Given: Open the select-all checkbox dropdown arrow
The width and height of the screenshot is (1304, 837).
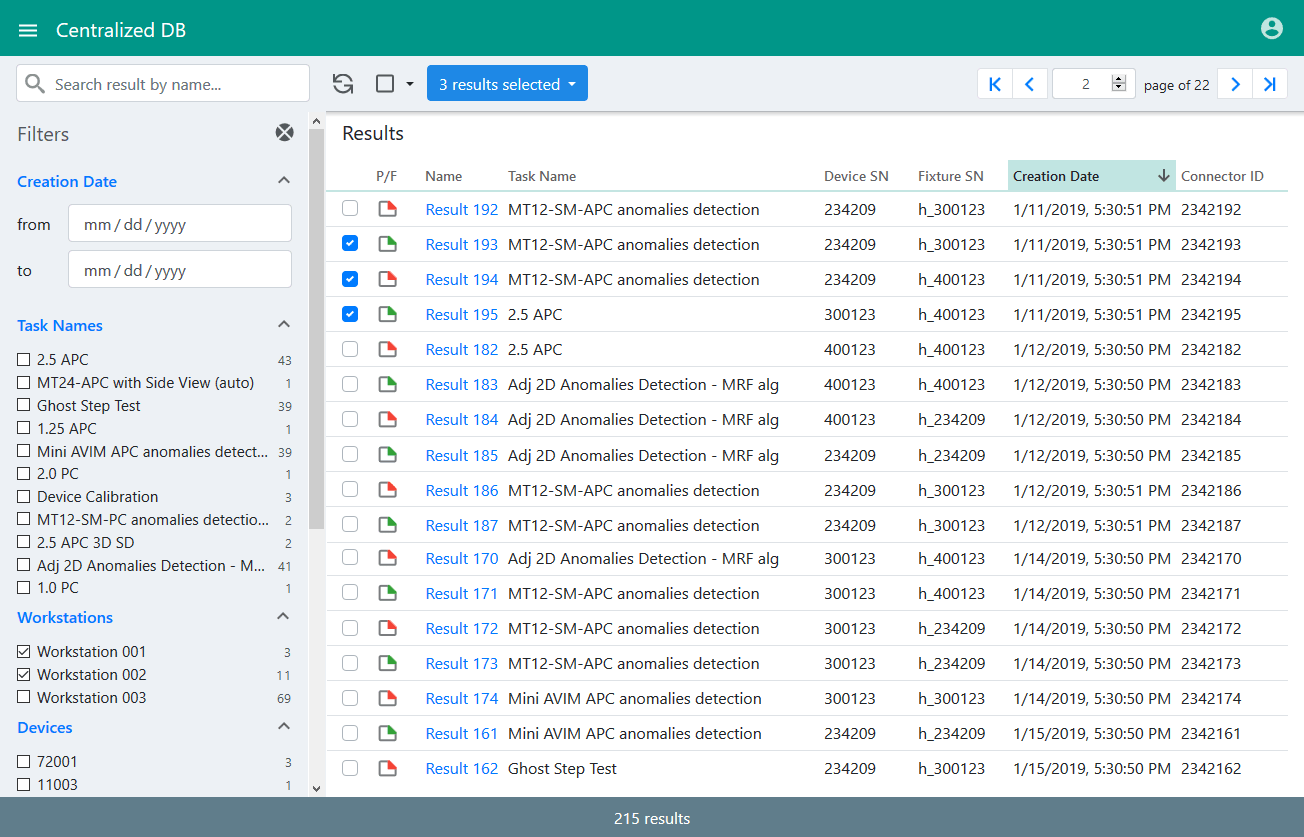Looking at the screenshot, I should pos(410,84).
